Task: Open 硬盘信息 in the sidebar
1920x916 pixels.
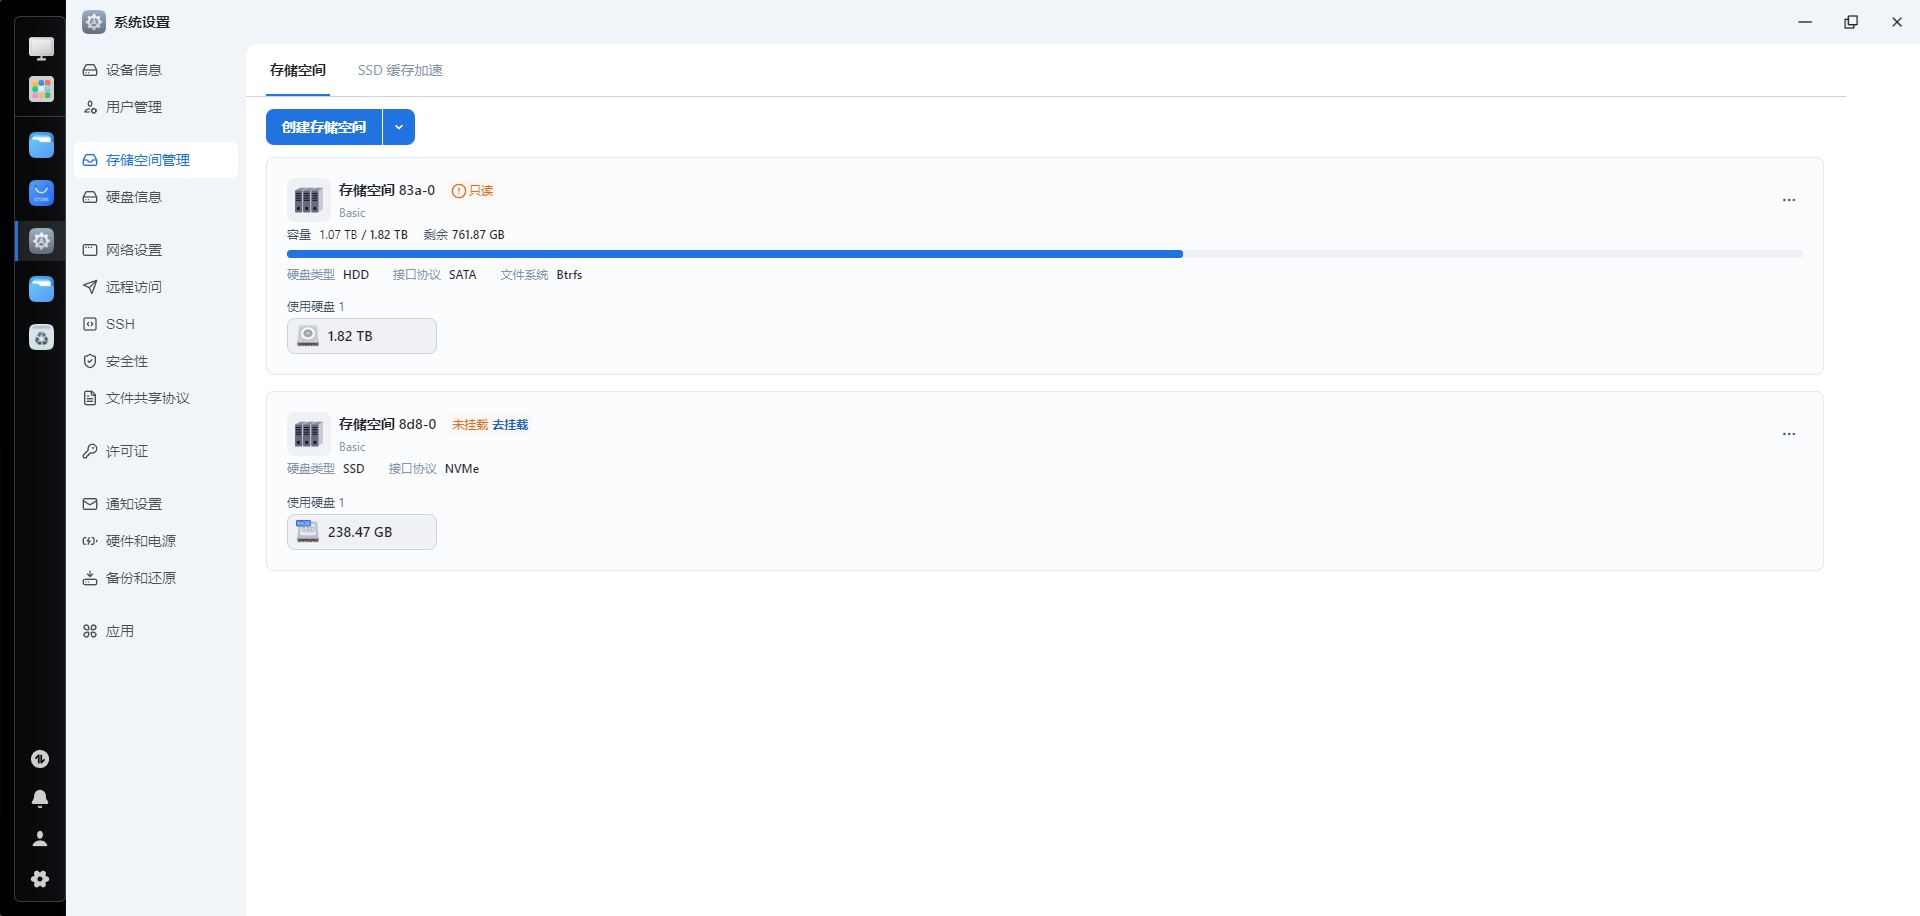Action: [134, 197]
